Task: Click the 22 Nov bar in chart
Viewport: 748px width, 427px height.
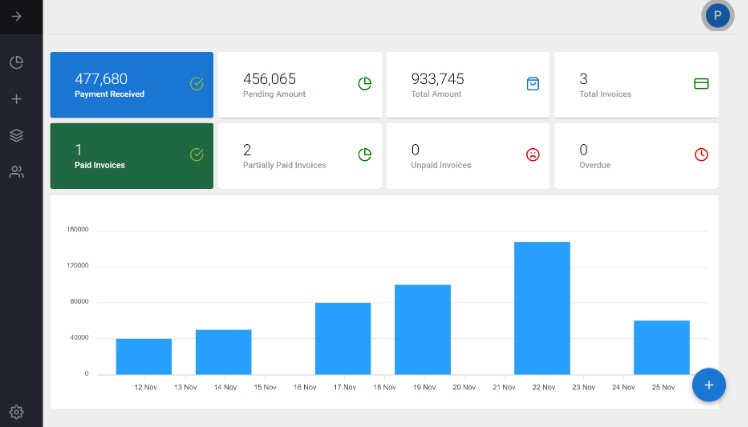Action: pos(542,308)
